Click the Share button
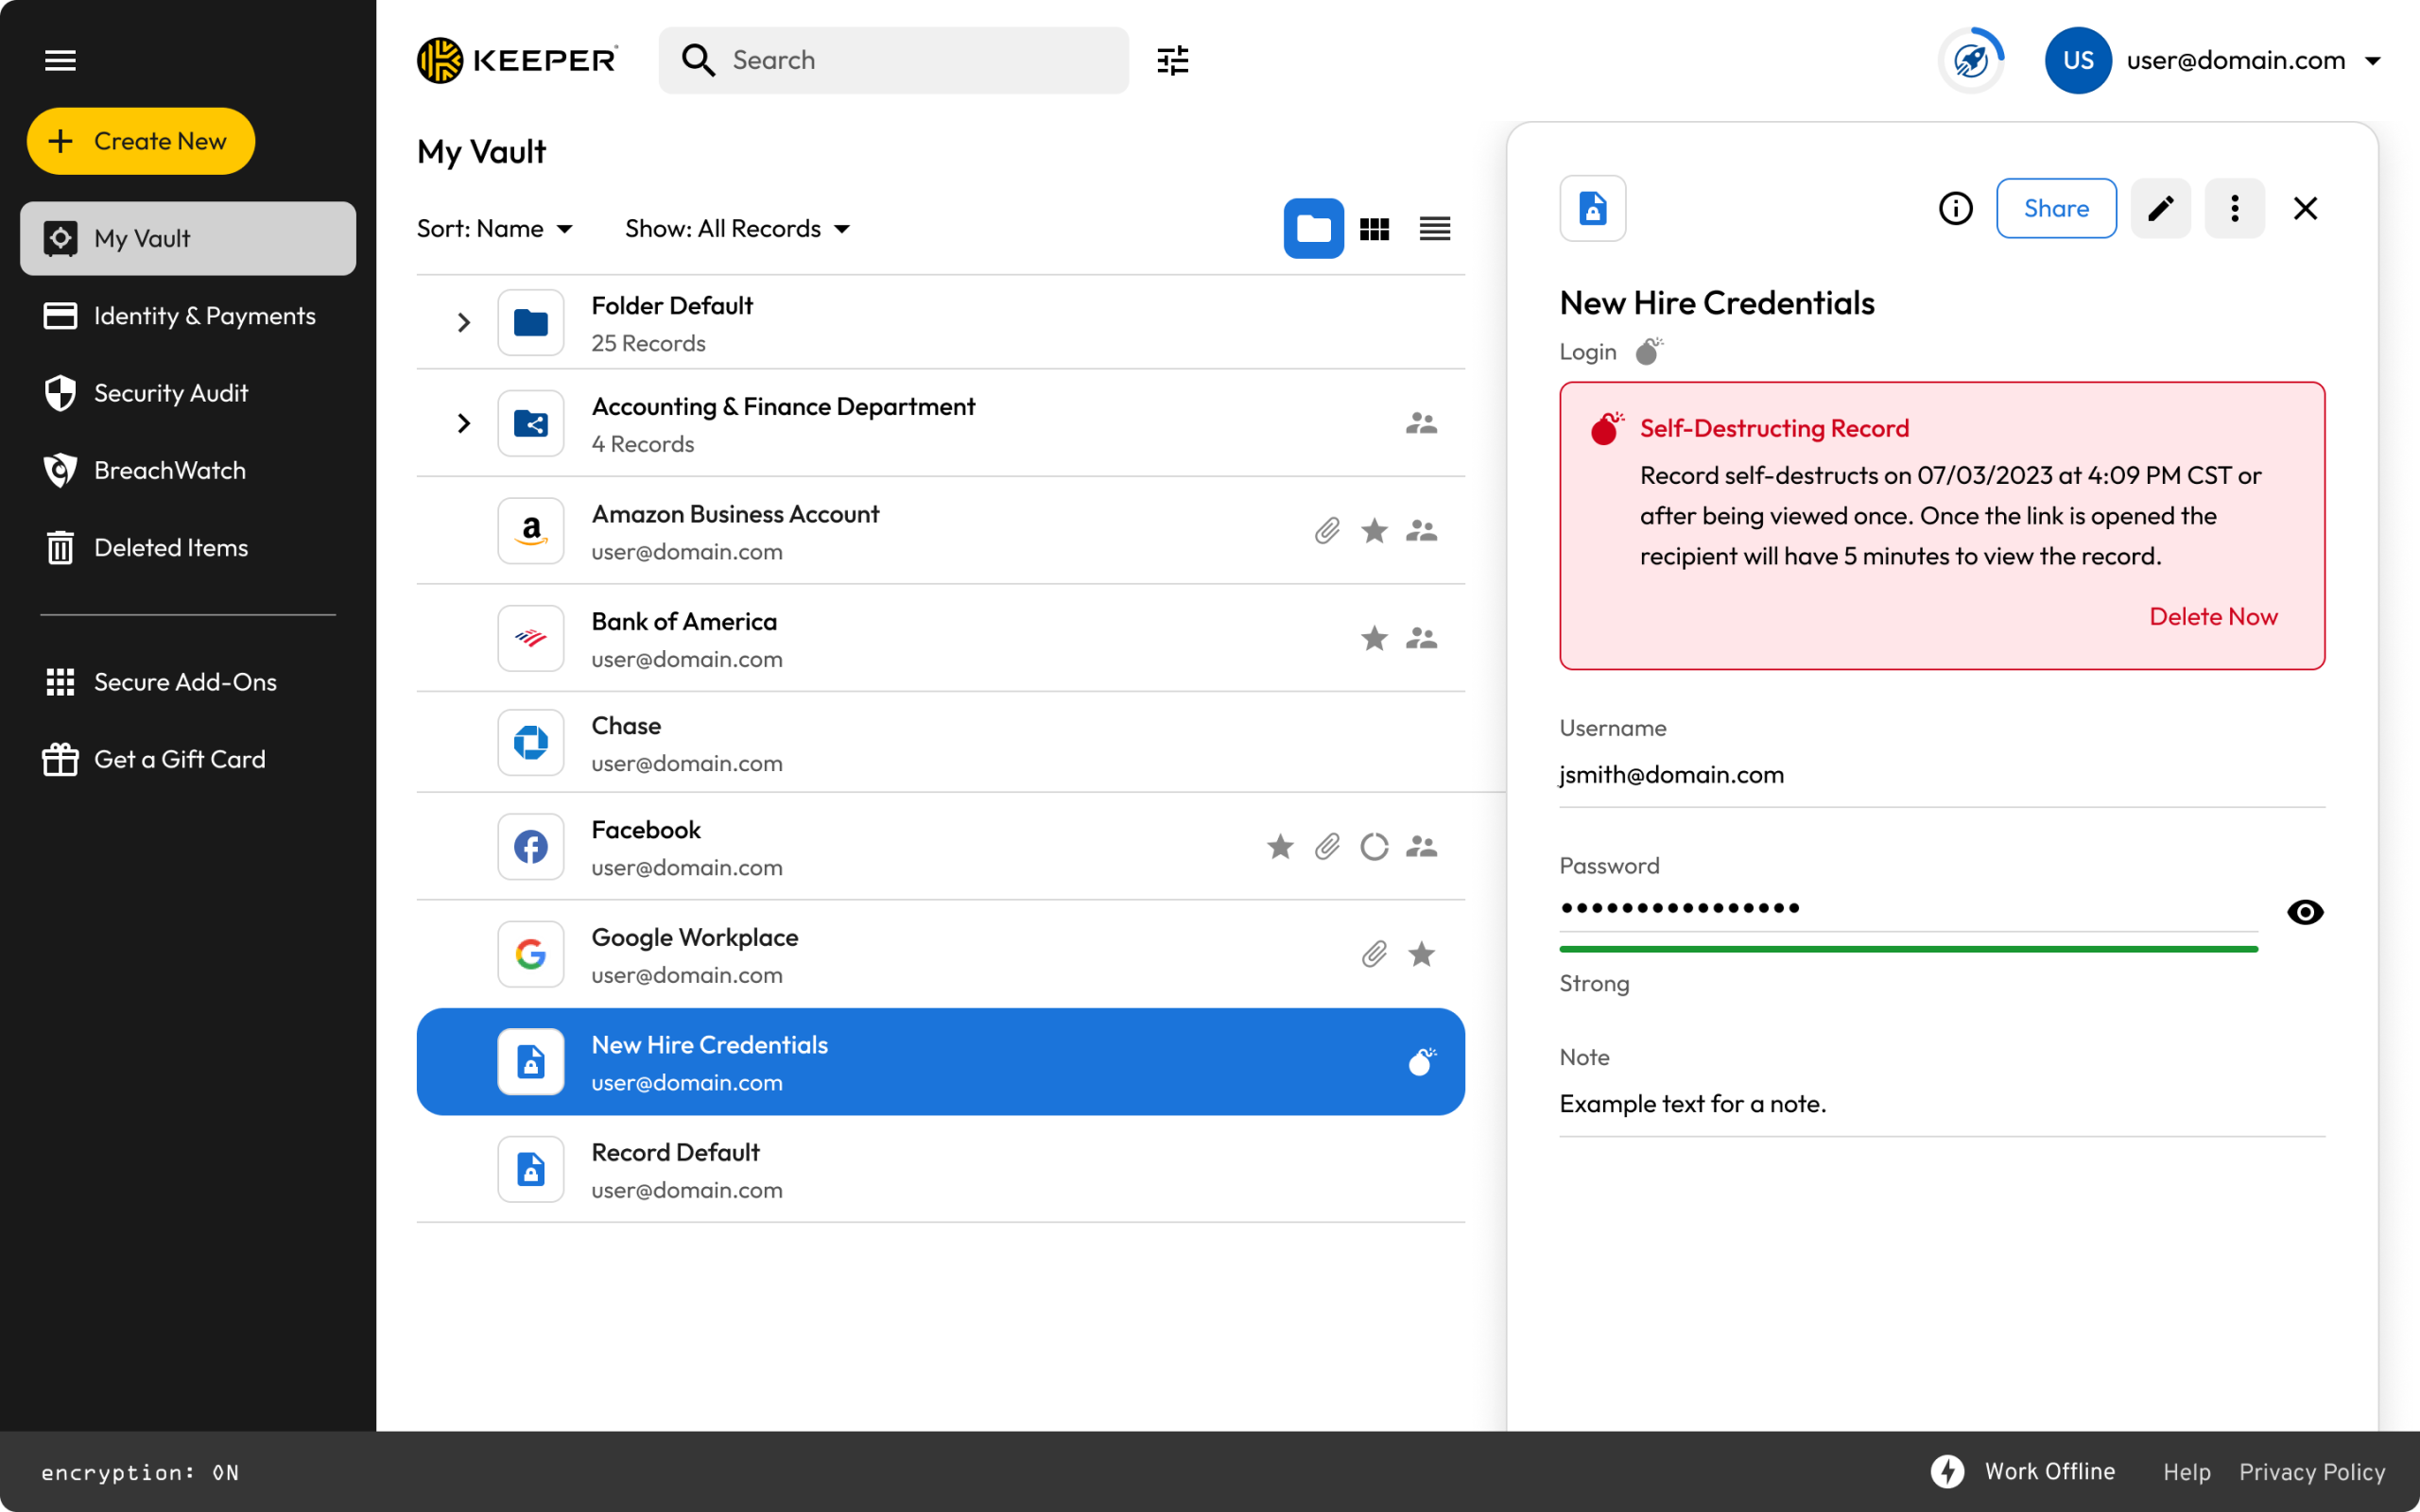 [2055, 208]
